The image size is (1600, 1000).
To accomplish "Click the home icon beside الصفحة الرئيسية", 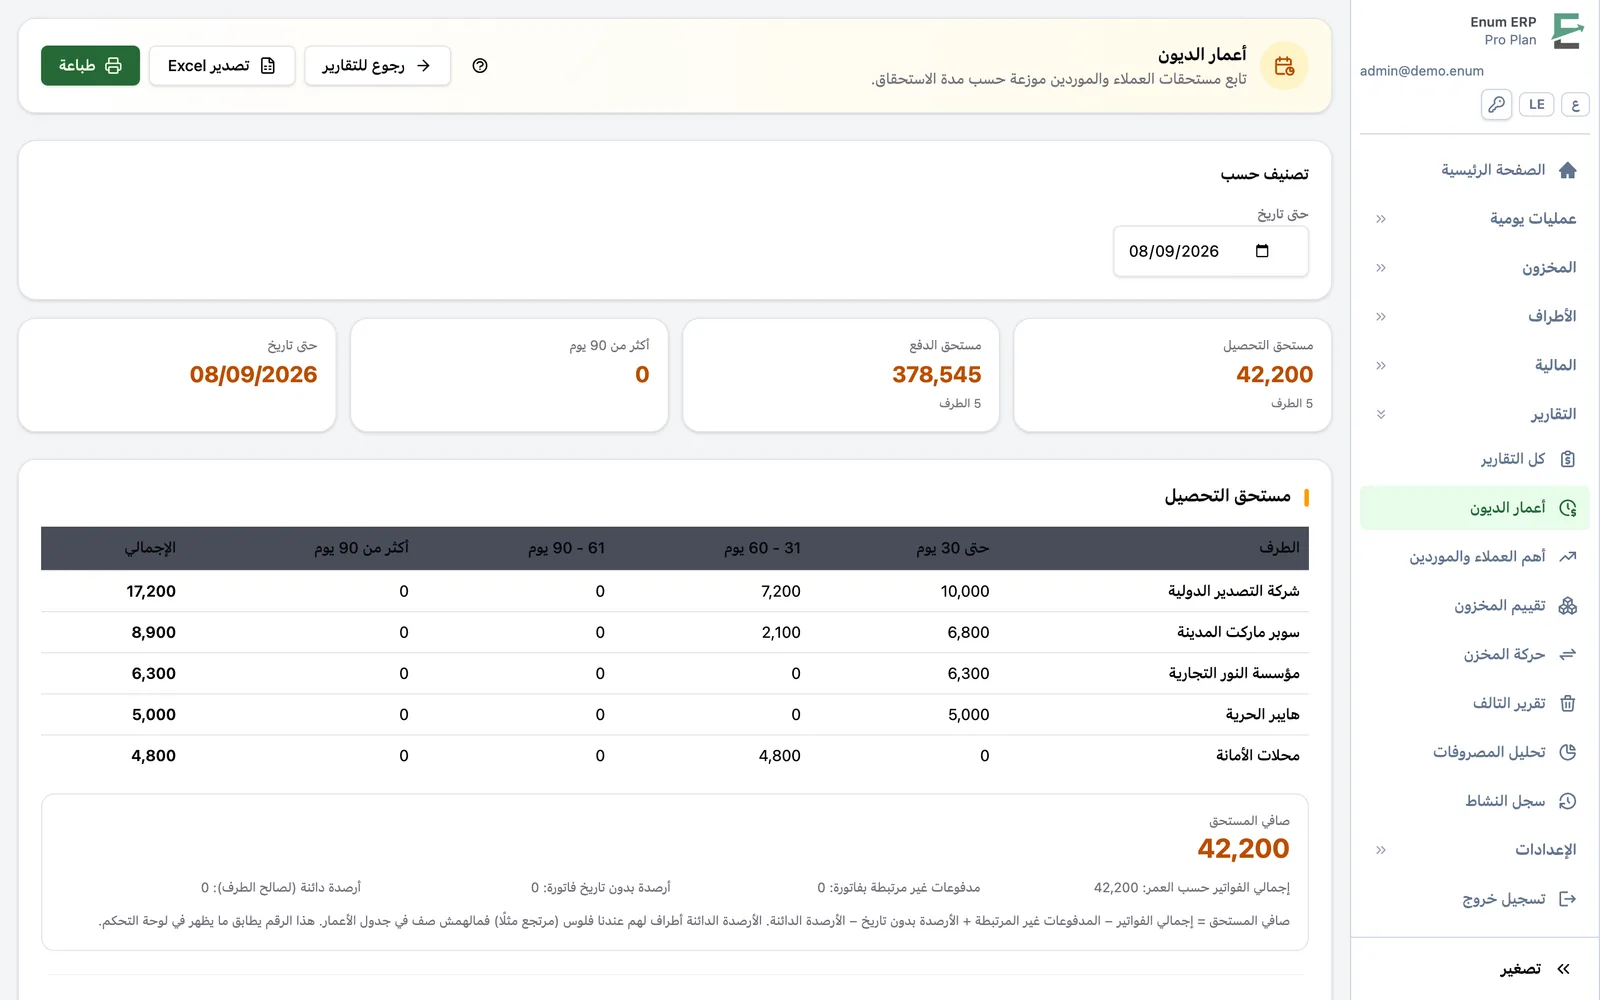I will point(1567,170).
